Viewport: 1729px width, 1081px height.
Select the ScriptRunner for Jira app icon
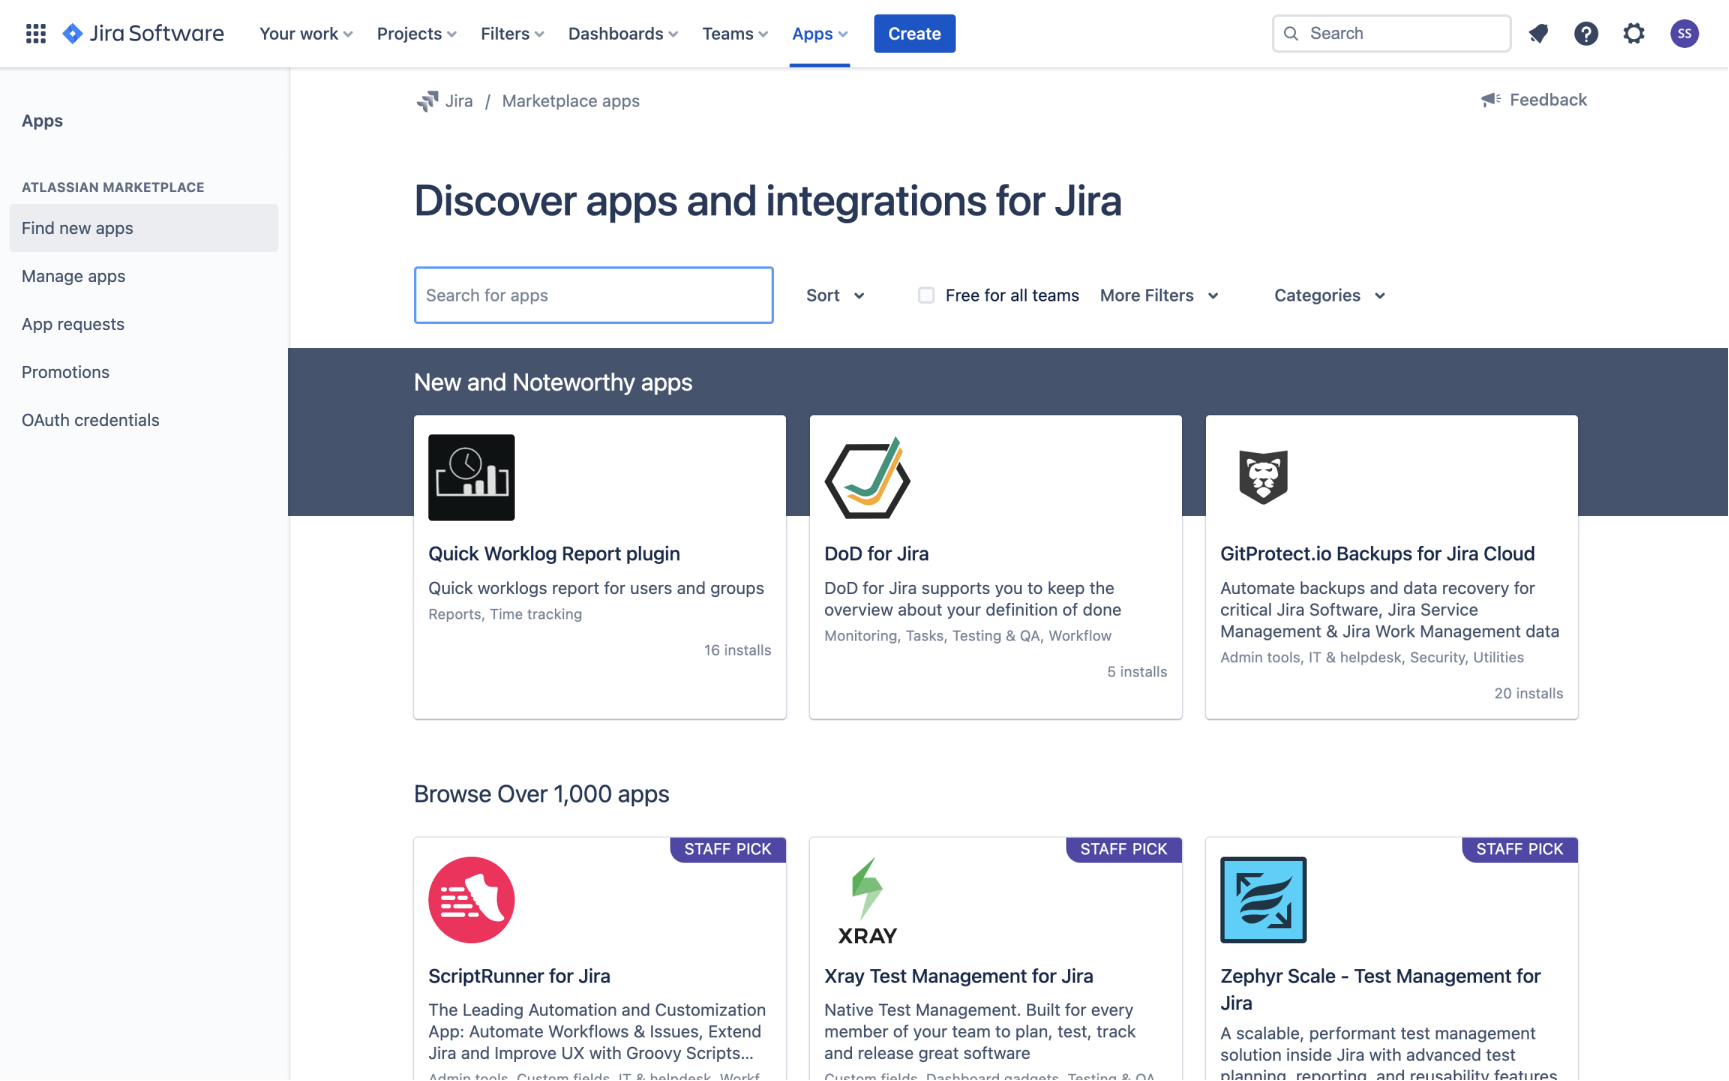(471, 899)
